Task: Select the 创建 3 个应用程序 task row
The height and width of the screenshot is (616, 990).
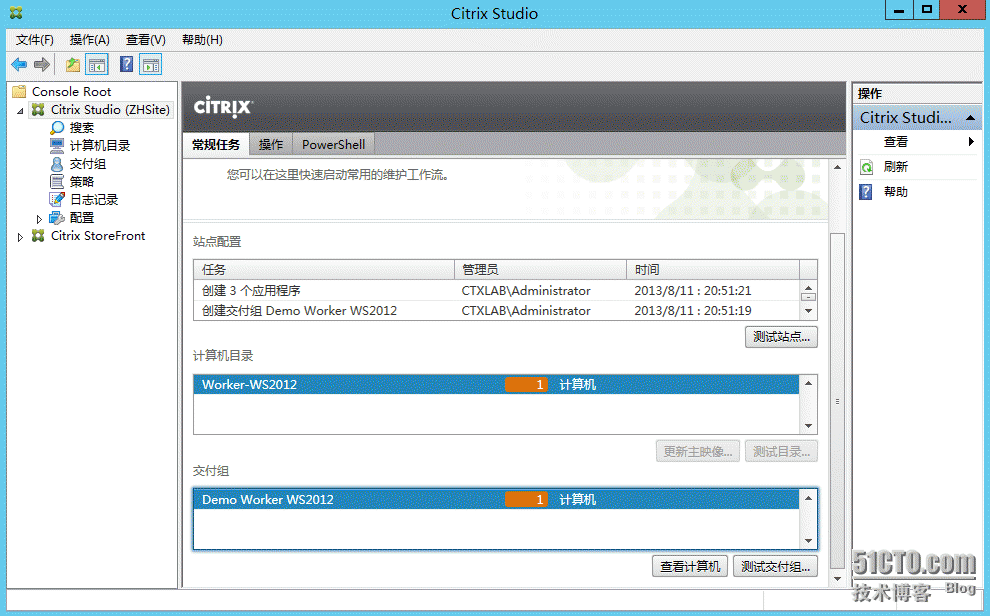Action: click(x=496, y=290)
